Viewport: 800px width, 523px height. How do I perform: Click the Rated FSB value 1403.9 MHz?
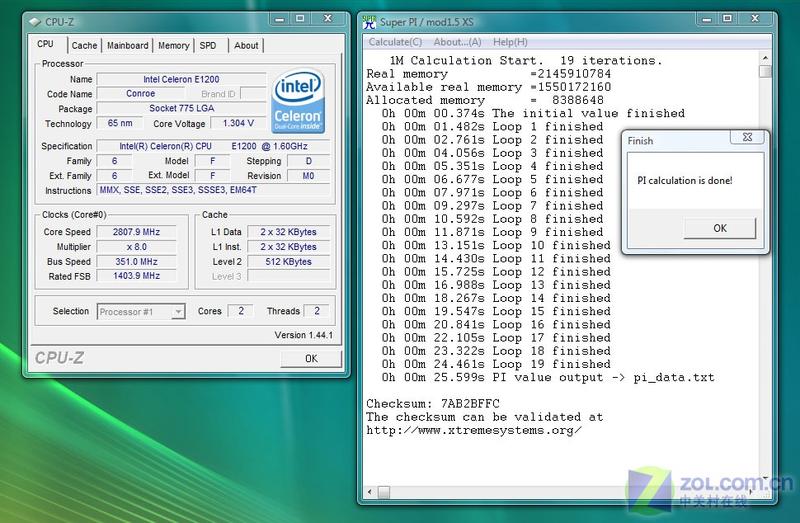point(136,276)
